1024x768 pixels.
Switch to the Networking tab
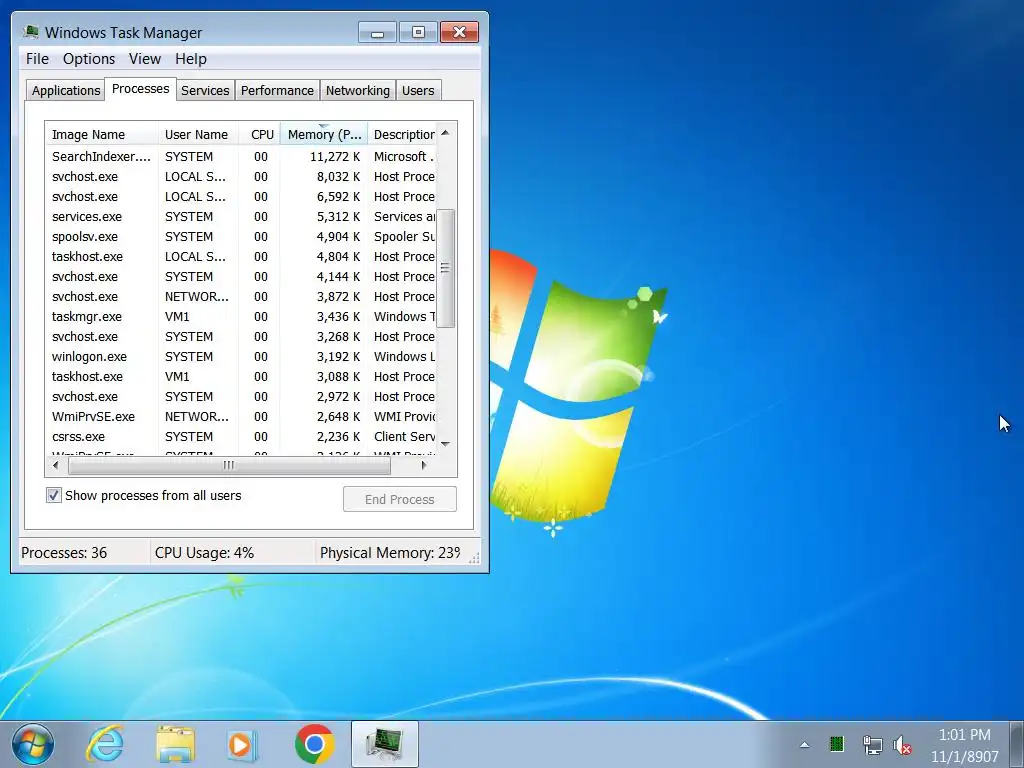pos(357,91)
